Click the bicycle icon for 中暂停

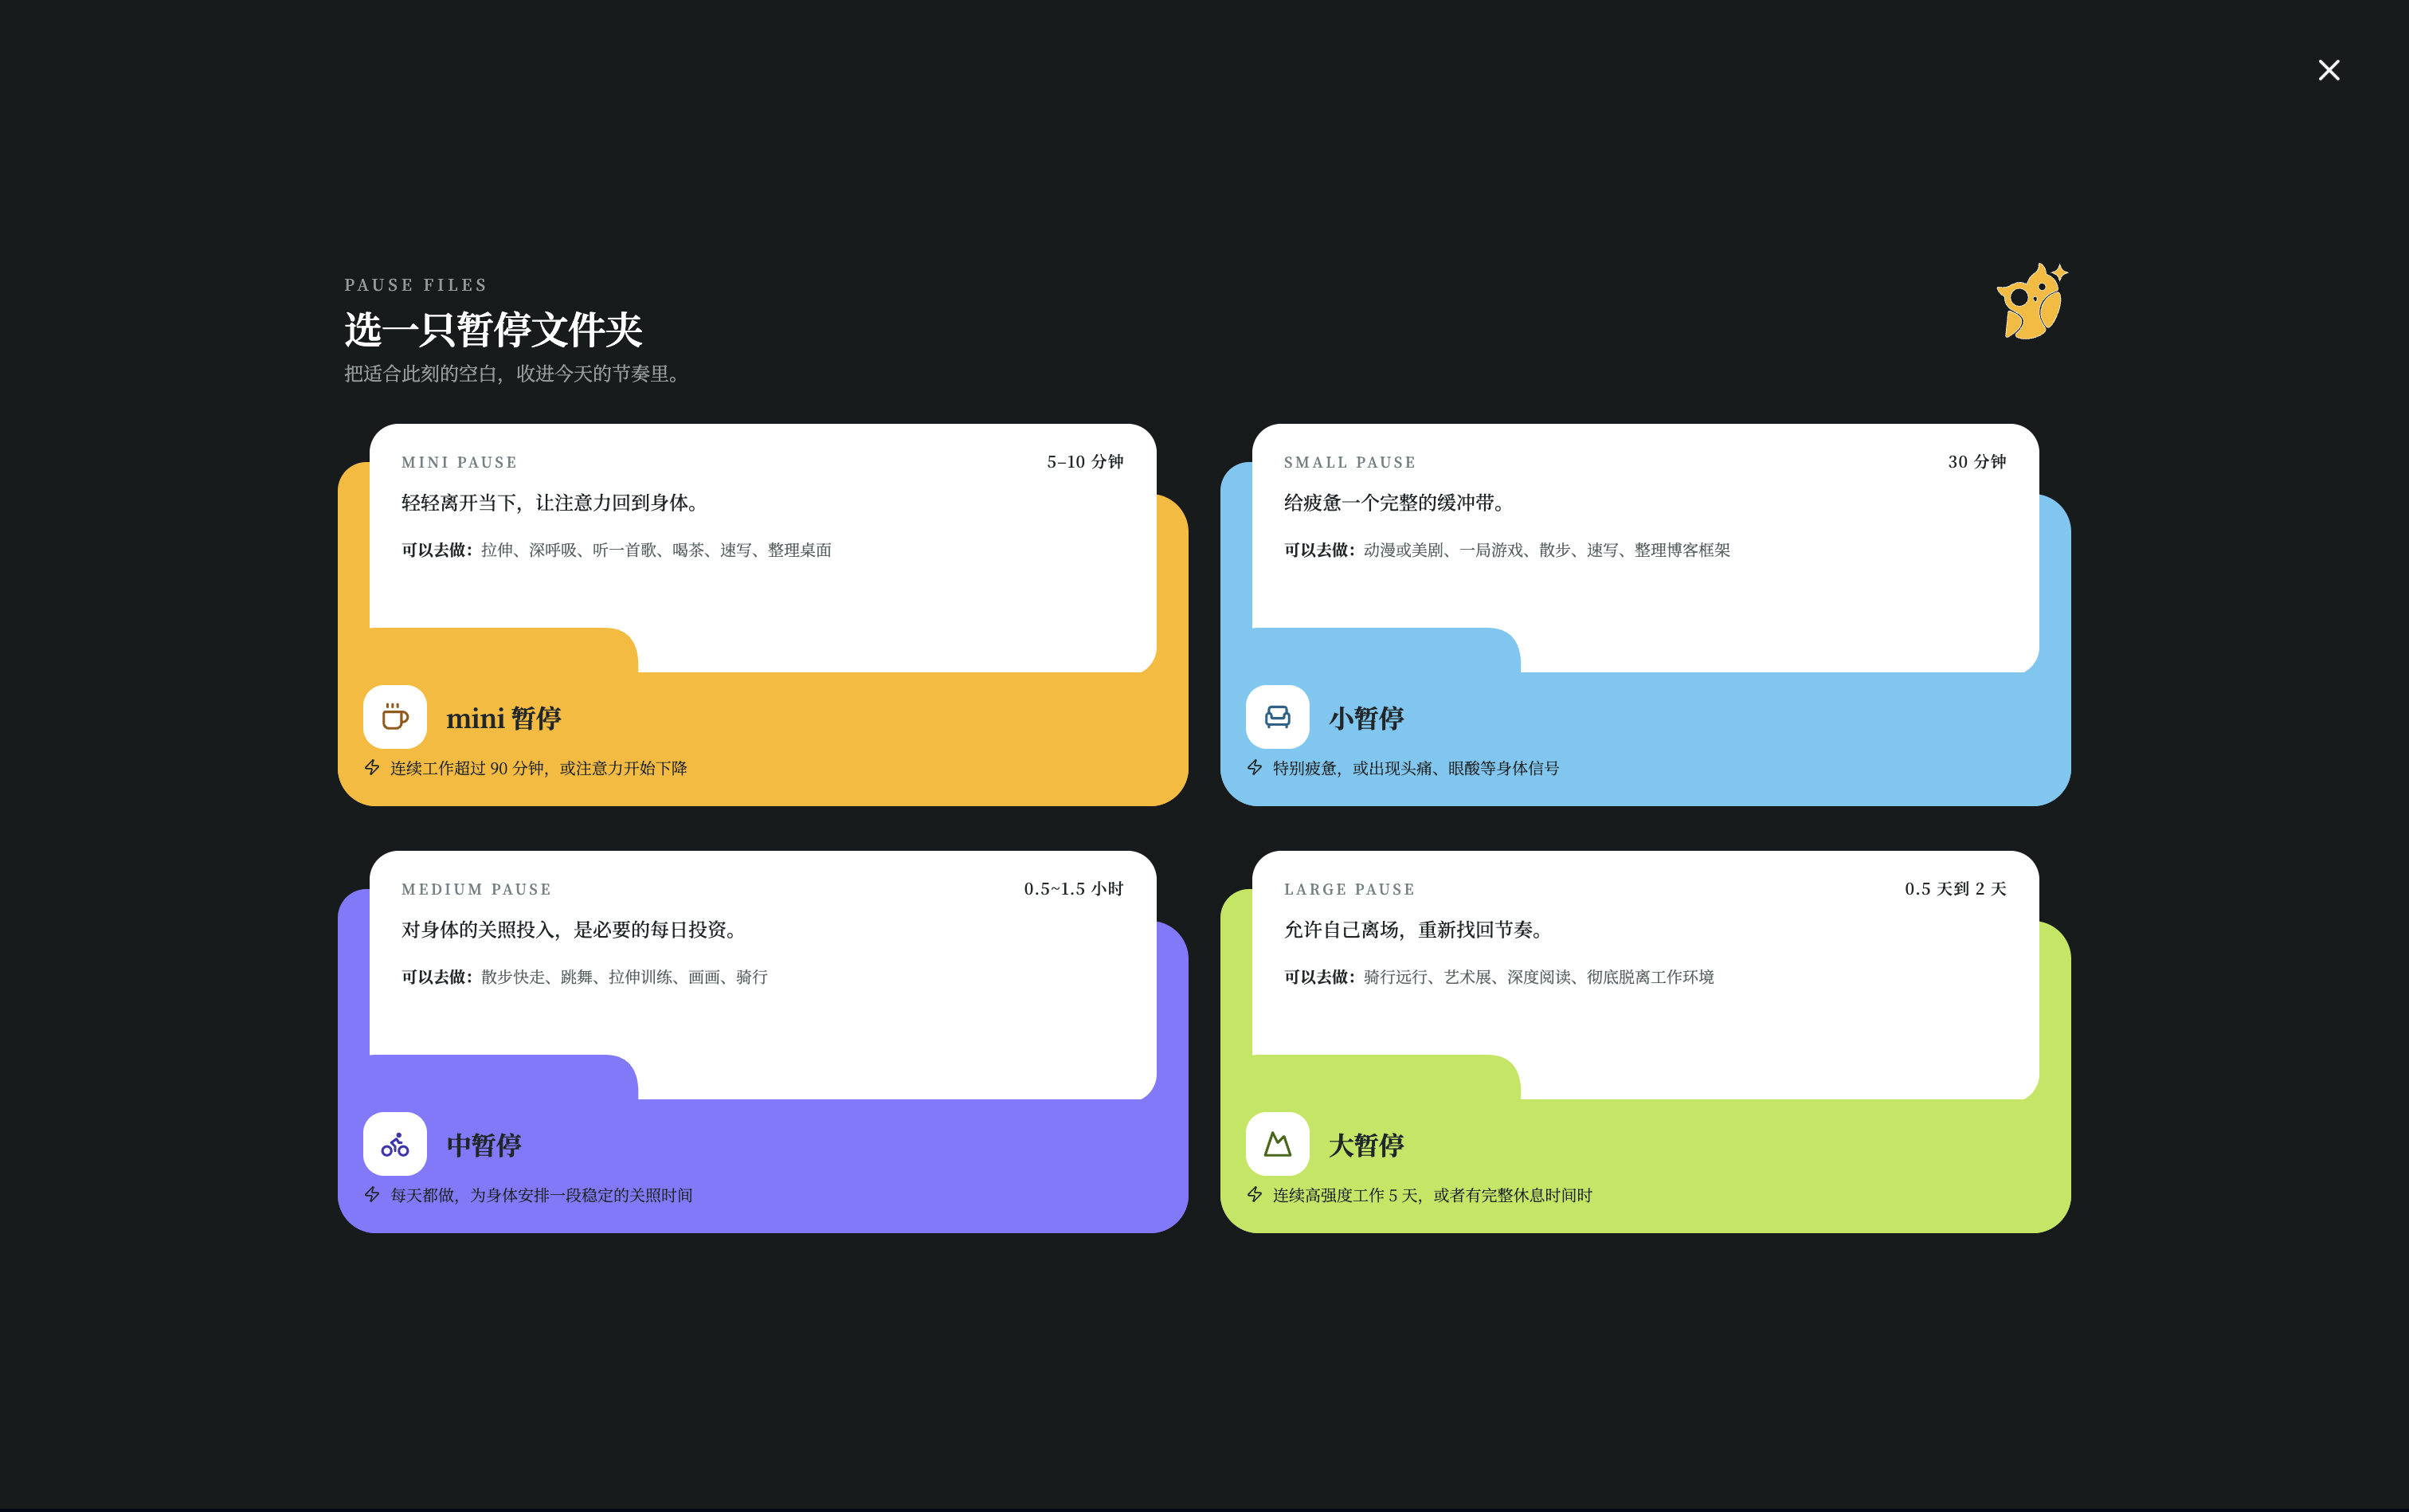395,1143
